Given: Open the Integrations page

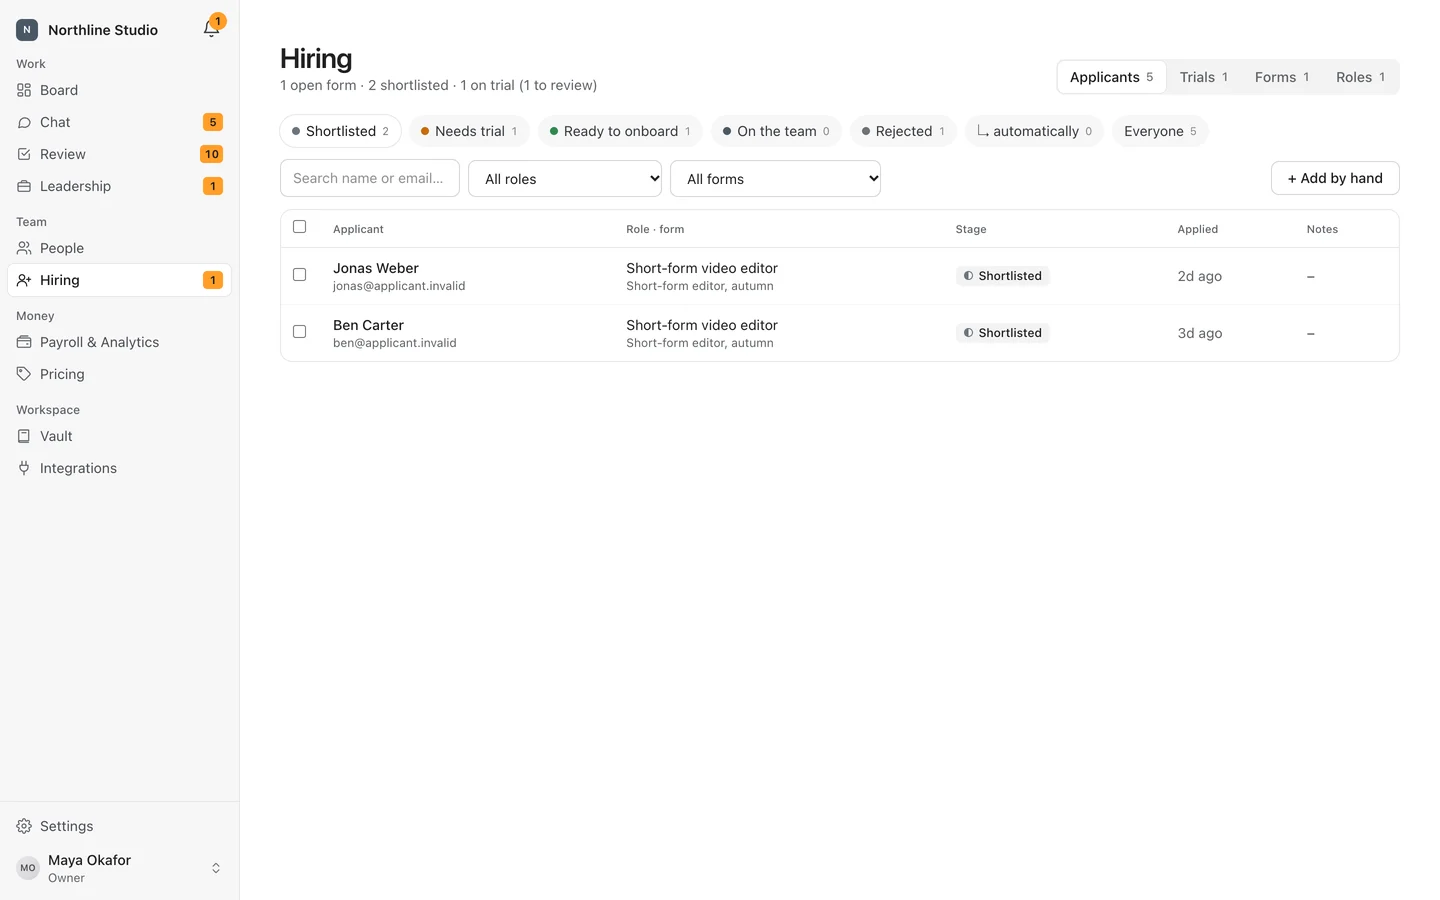Looking at the screenshot, I should (x=119, y=468).
